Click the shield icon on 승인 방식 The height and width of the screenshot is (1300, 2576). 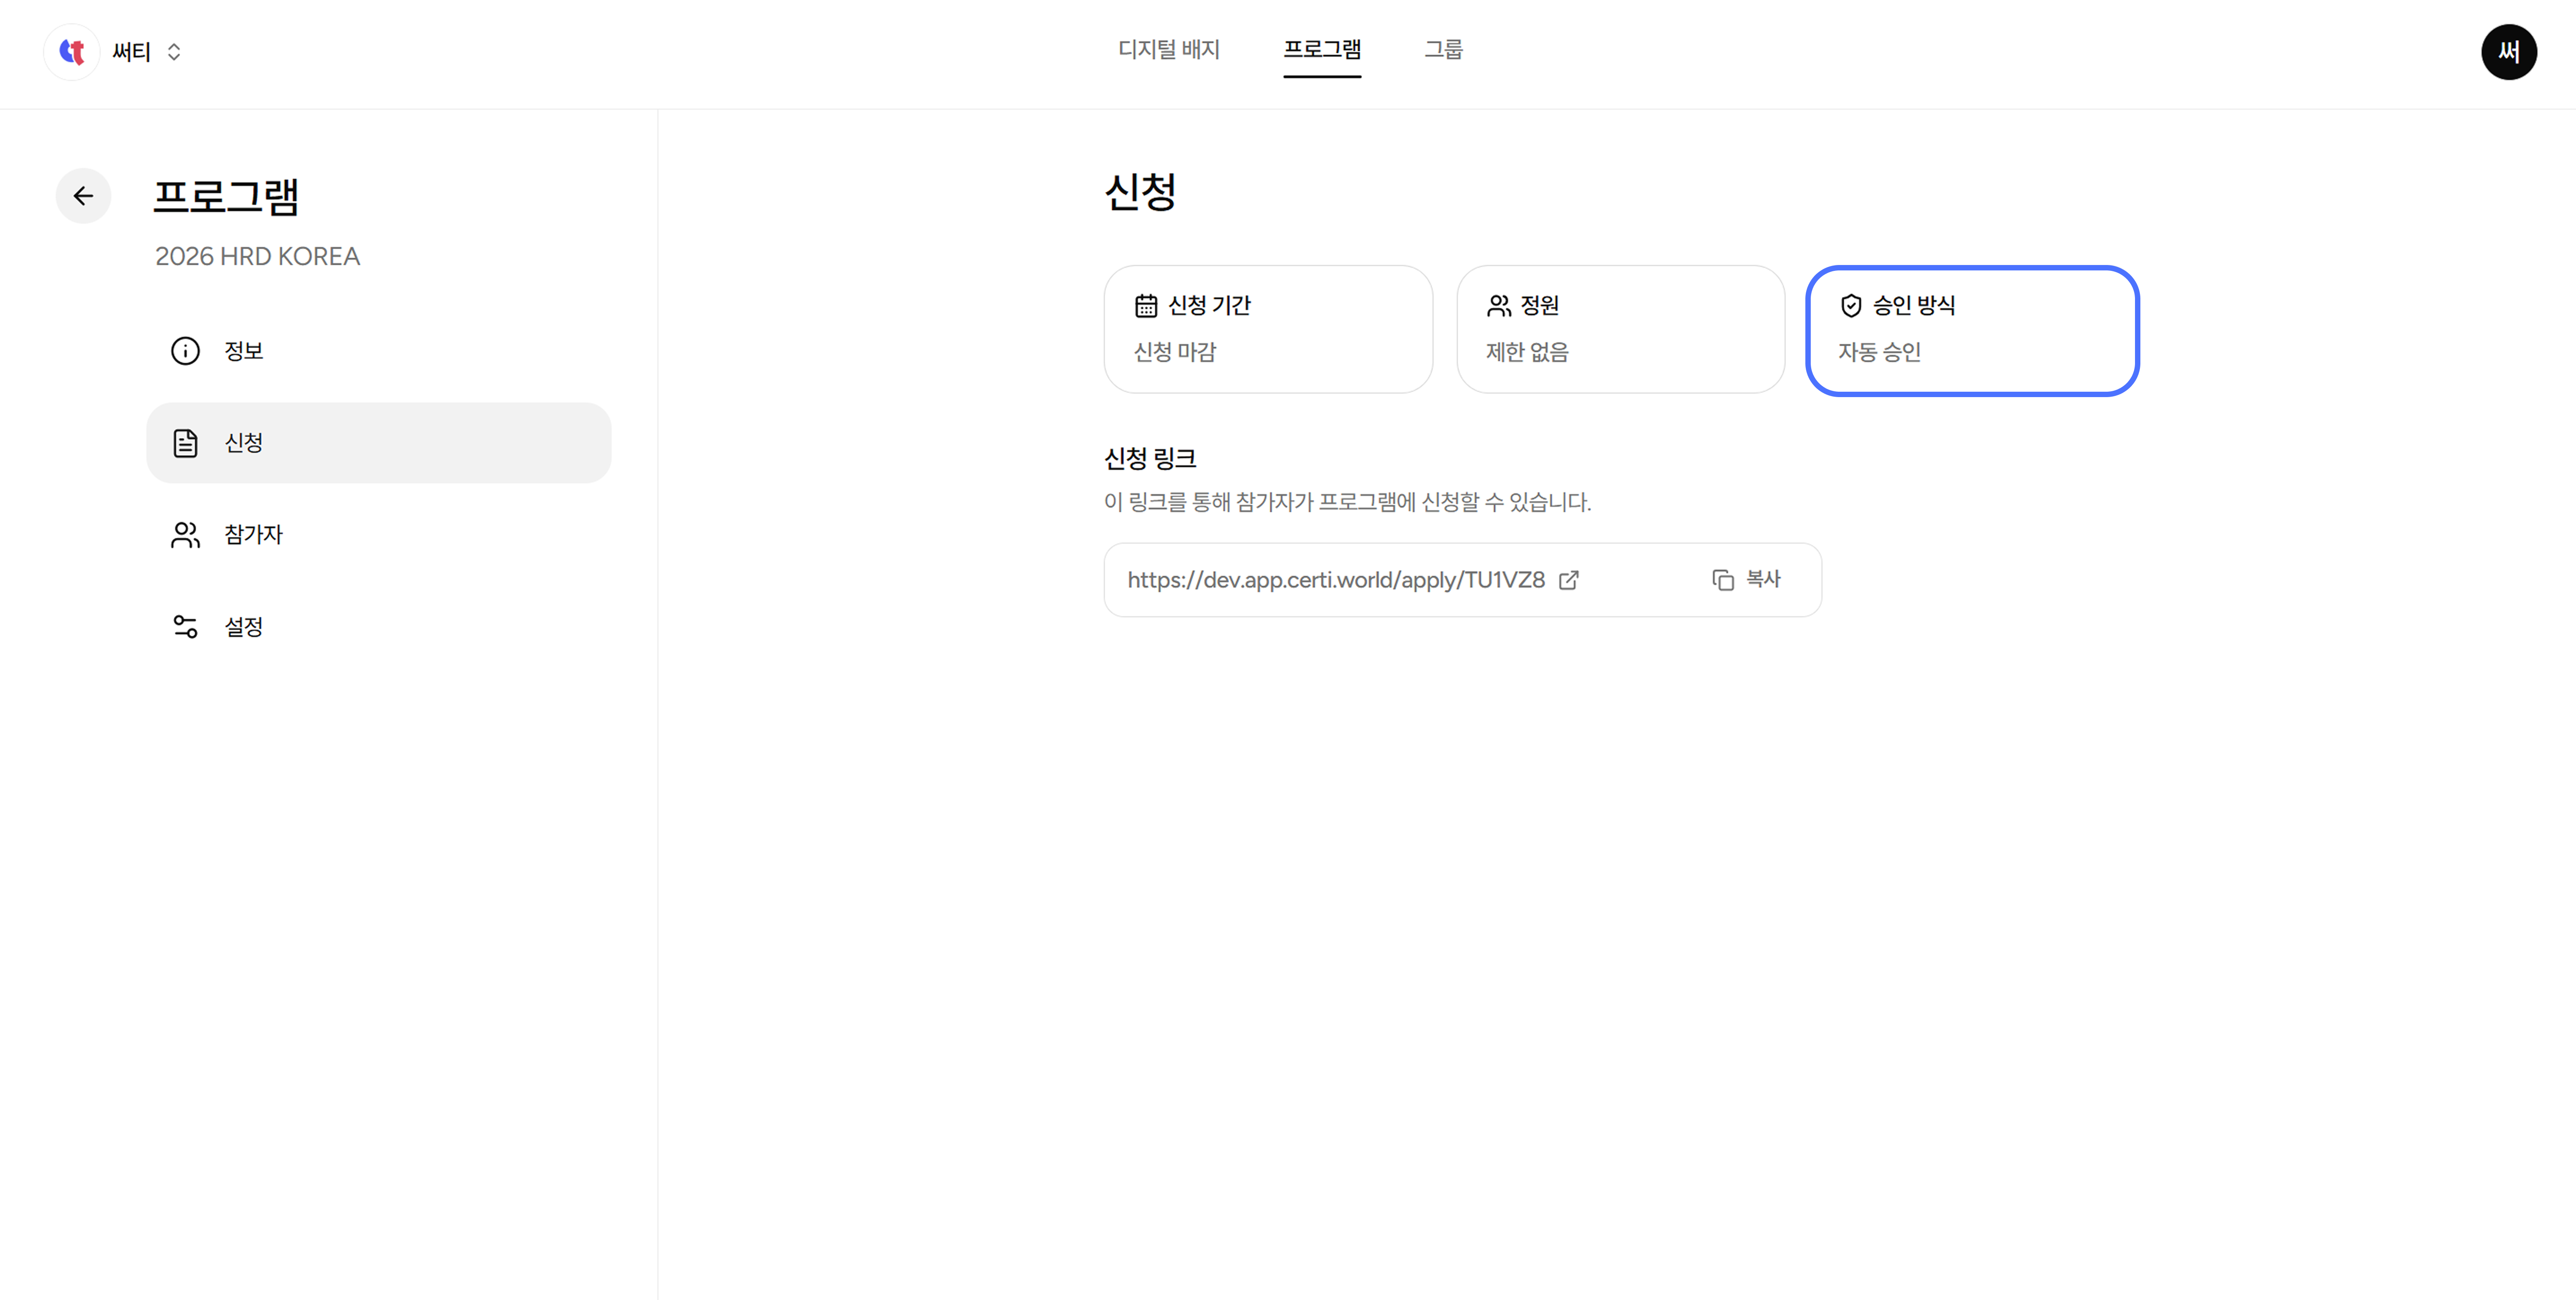pos(1851,306)
